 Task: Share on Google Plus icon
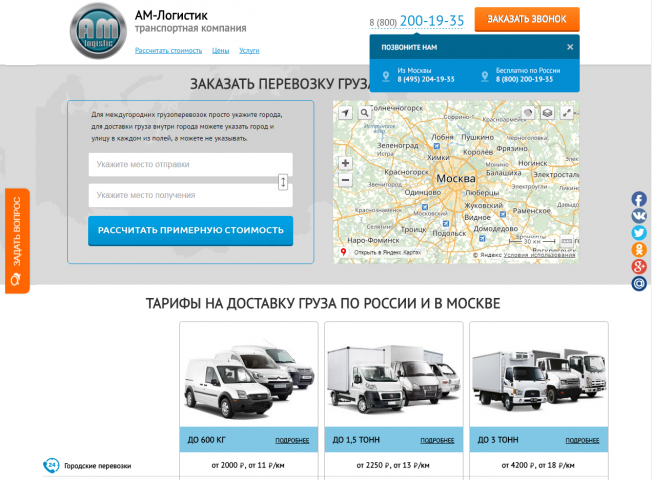[639, 266]
